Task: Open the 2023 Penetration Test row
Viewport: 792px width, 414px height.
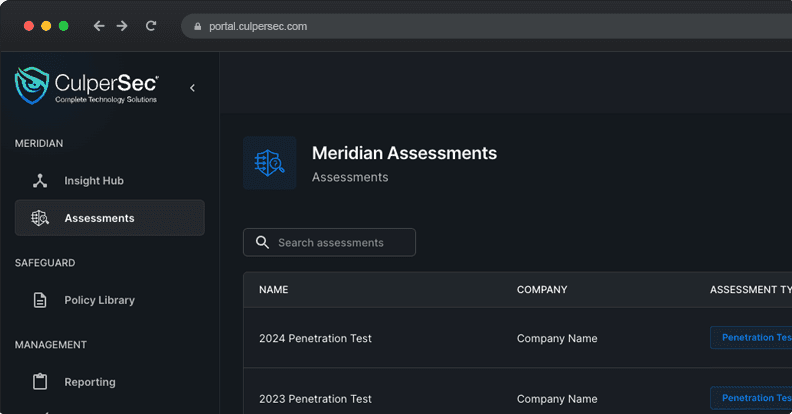Action: pos(518,391)
